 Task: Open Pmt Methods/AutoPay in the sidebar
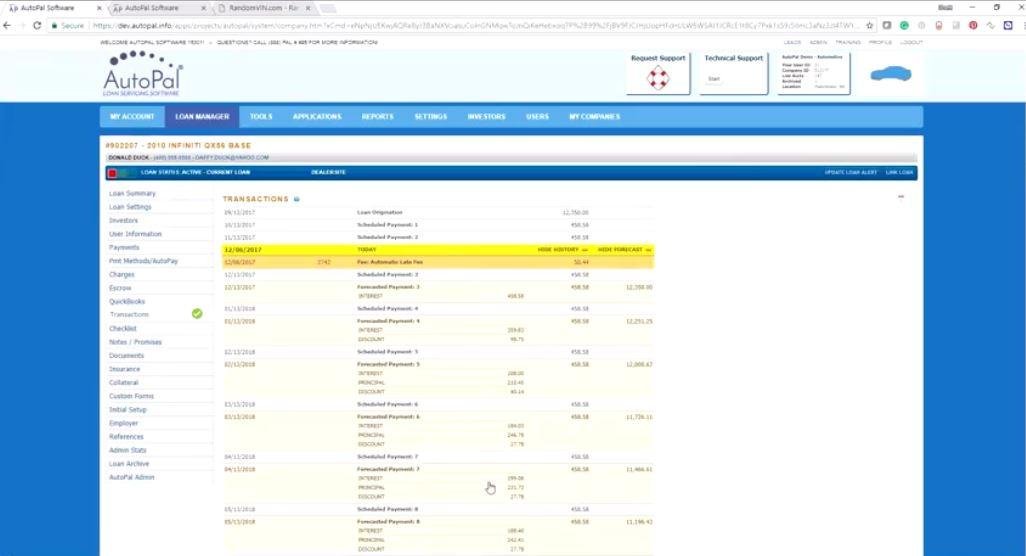pos(143,261)
